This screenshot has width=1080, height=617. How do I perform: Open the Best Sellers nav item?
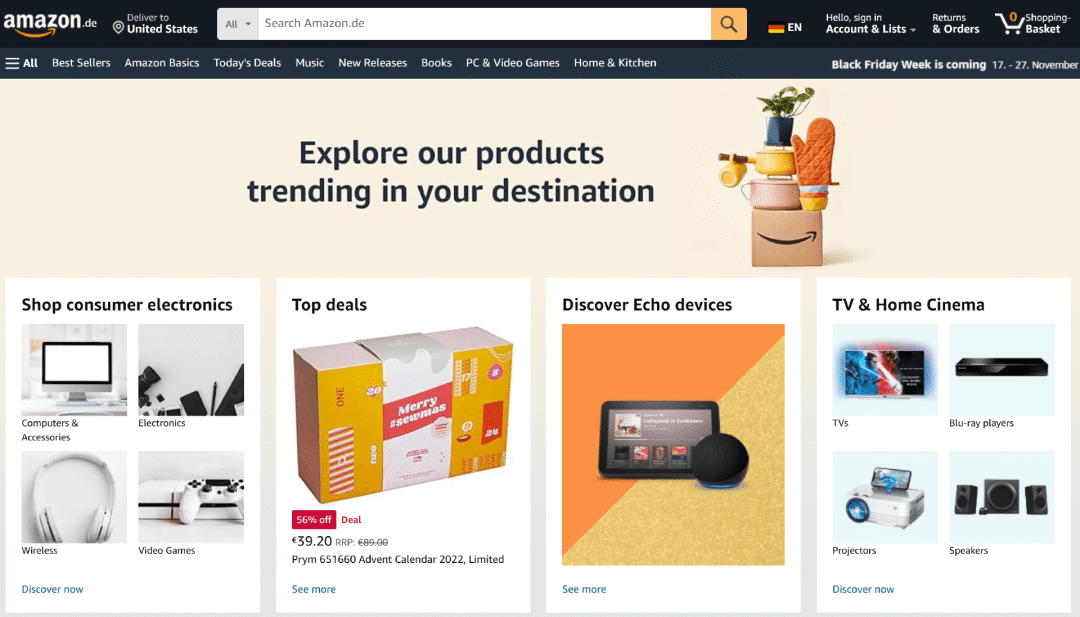click(x=81, y=63)
